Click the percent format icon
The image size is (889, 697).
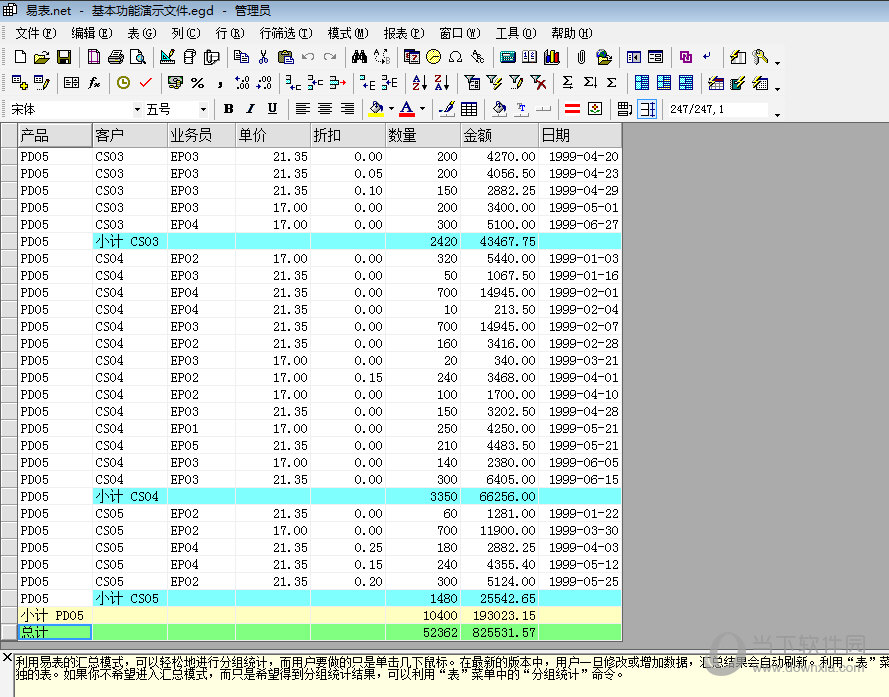pyautogui.click(x=197, y=83)
